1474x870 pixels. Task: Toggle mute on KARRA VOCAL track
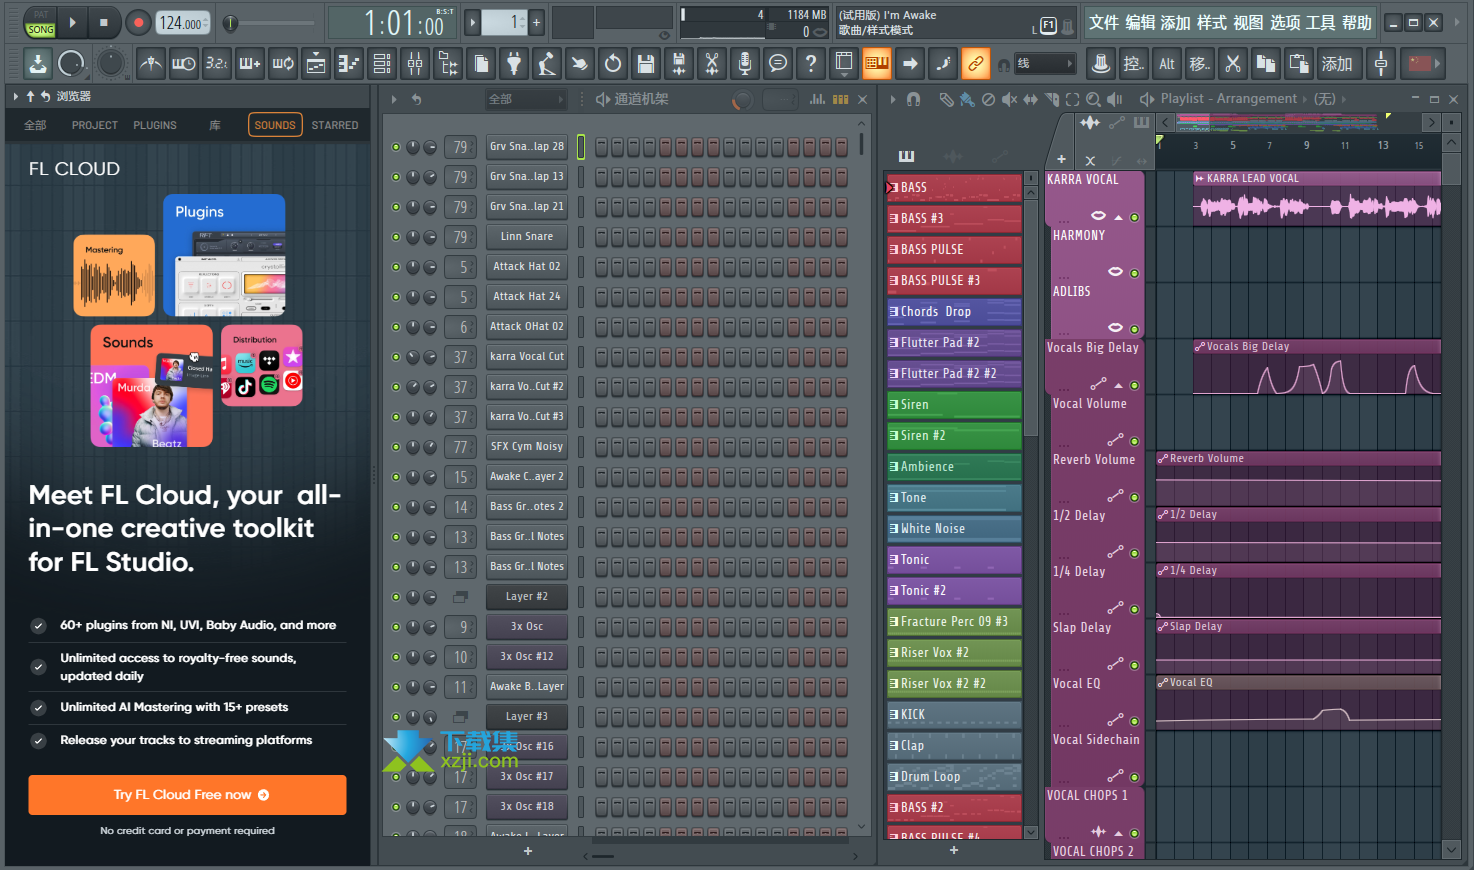click(1134, 217)
